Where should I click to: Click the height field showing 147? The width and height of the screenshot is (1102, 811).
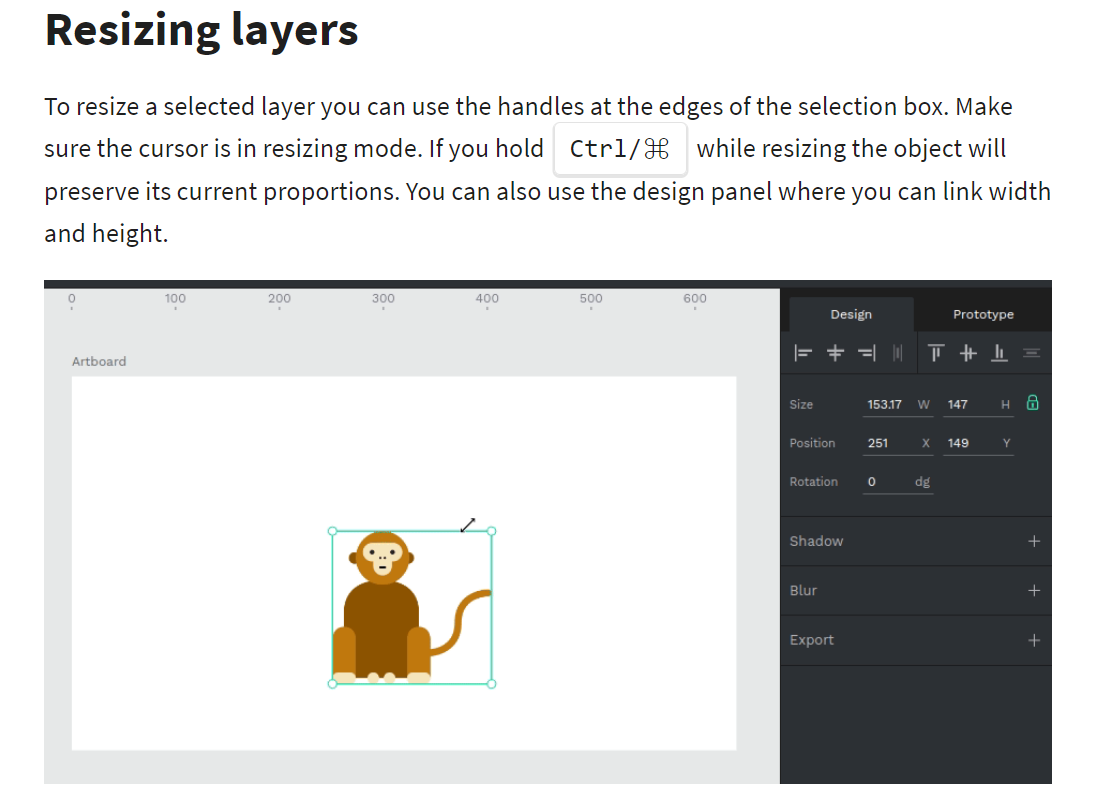click(x=978, y=405)
